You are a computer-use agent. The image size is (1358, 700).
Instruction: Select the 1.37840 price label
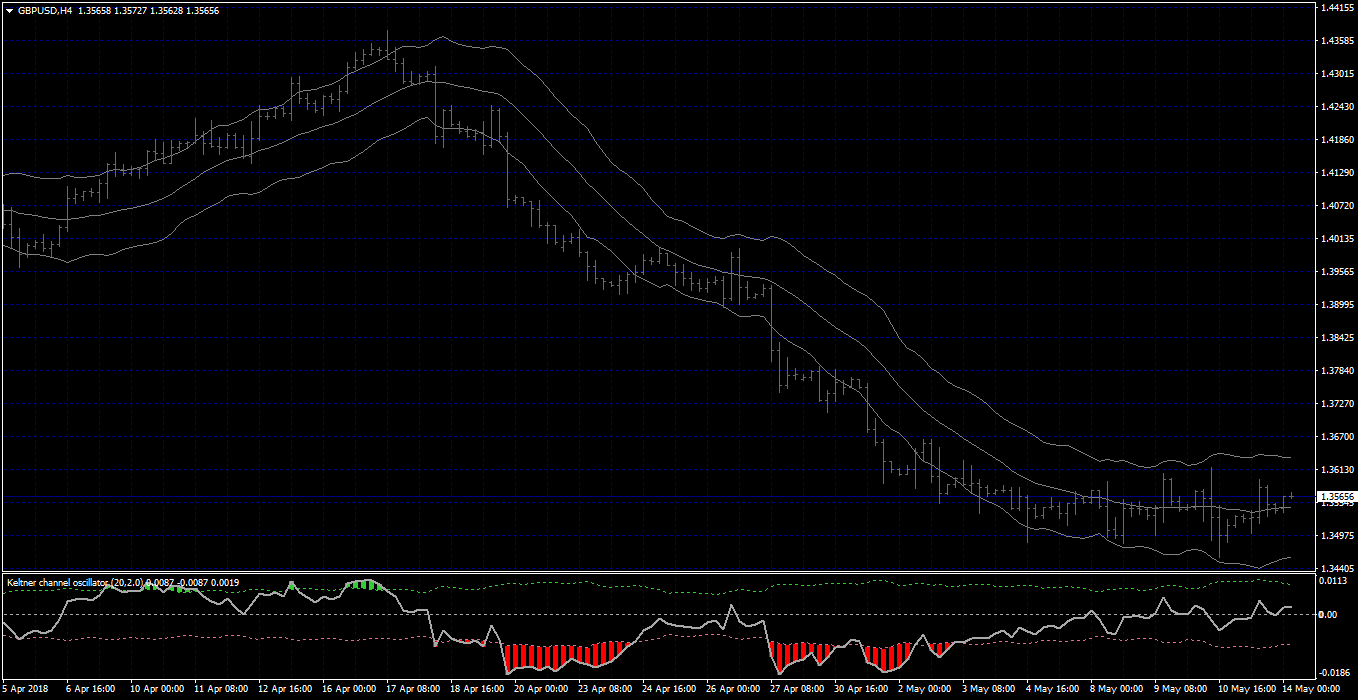[x=1336, y=371]
